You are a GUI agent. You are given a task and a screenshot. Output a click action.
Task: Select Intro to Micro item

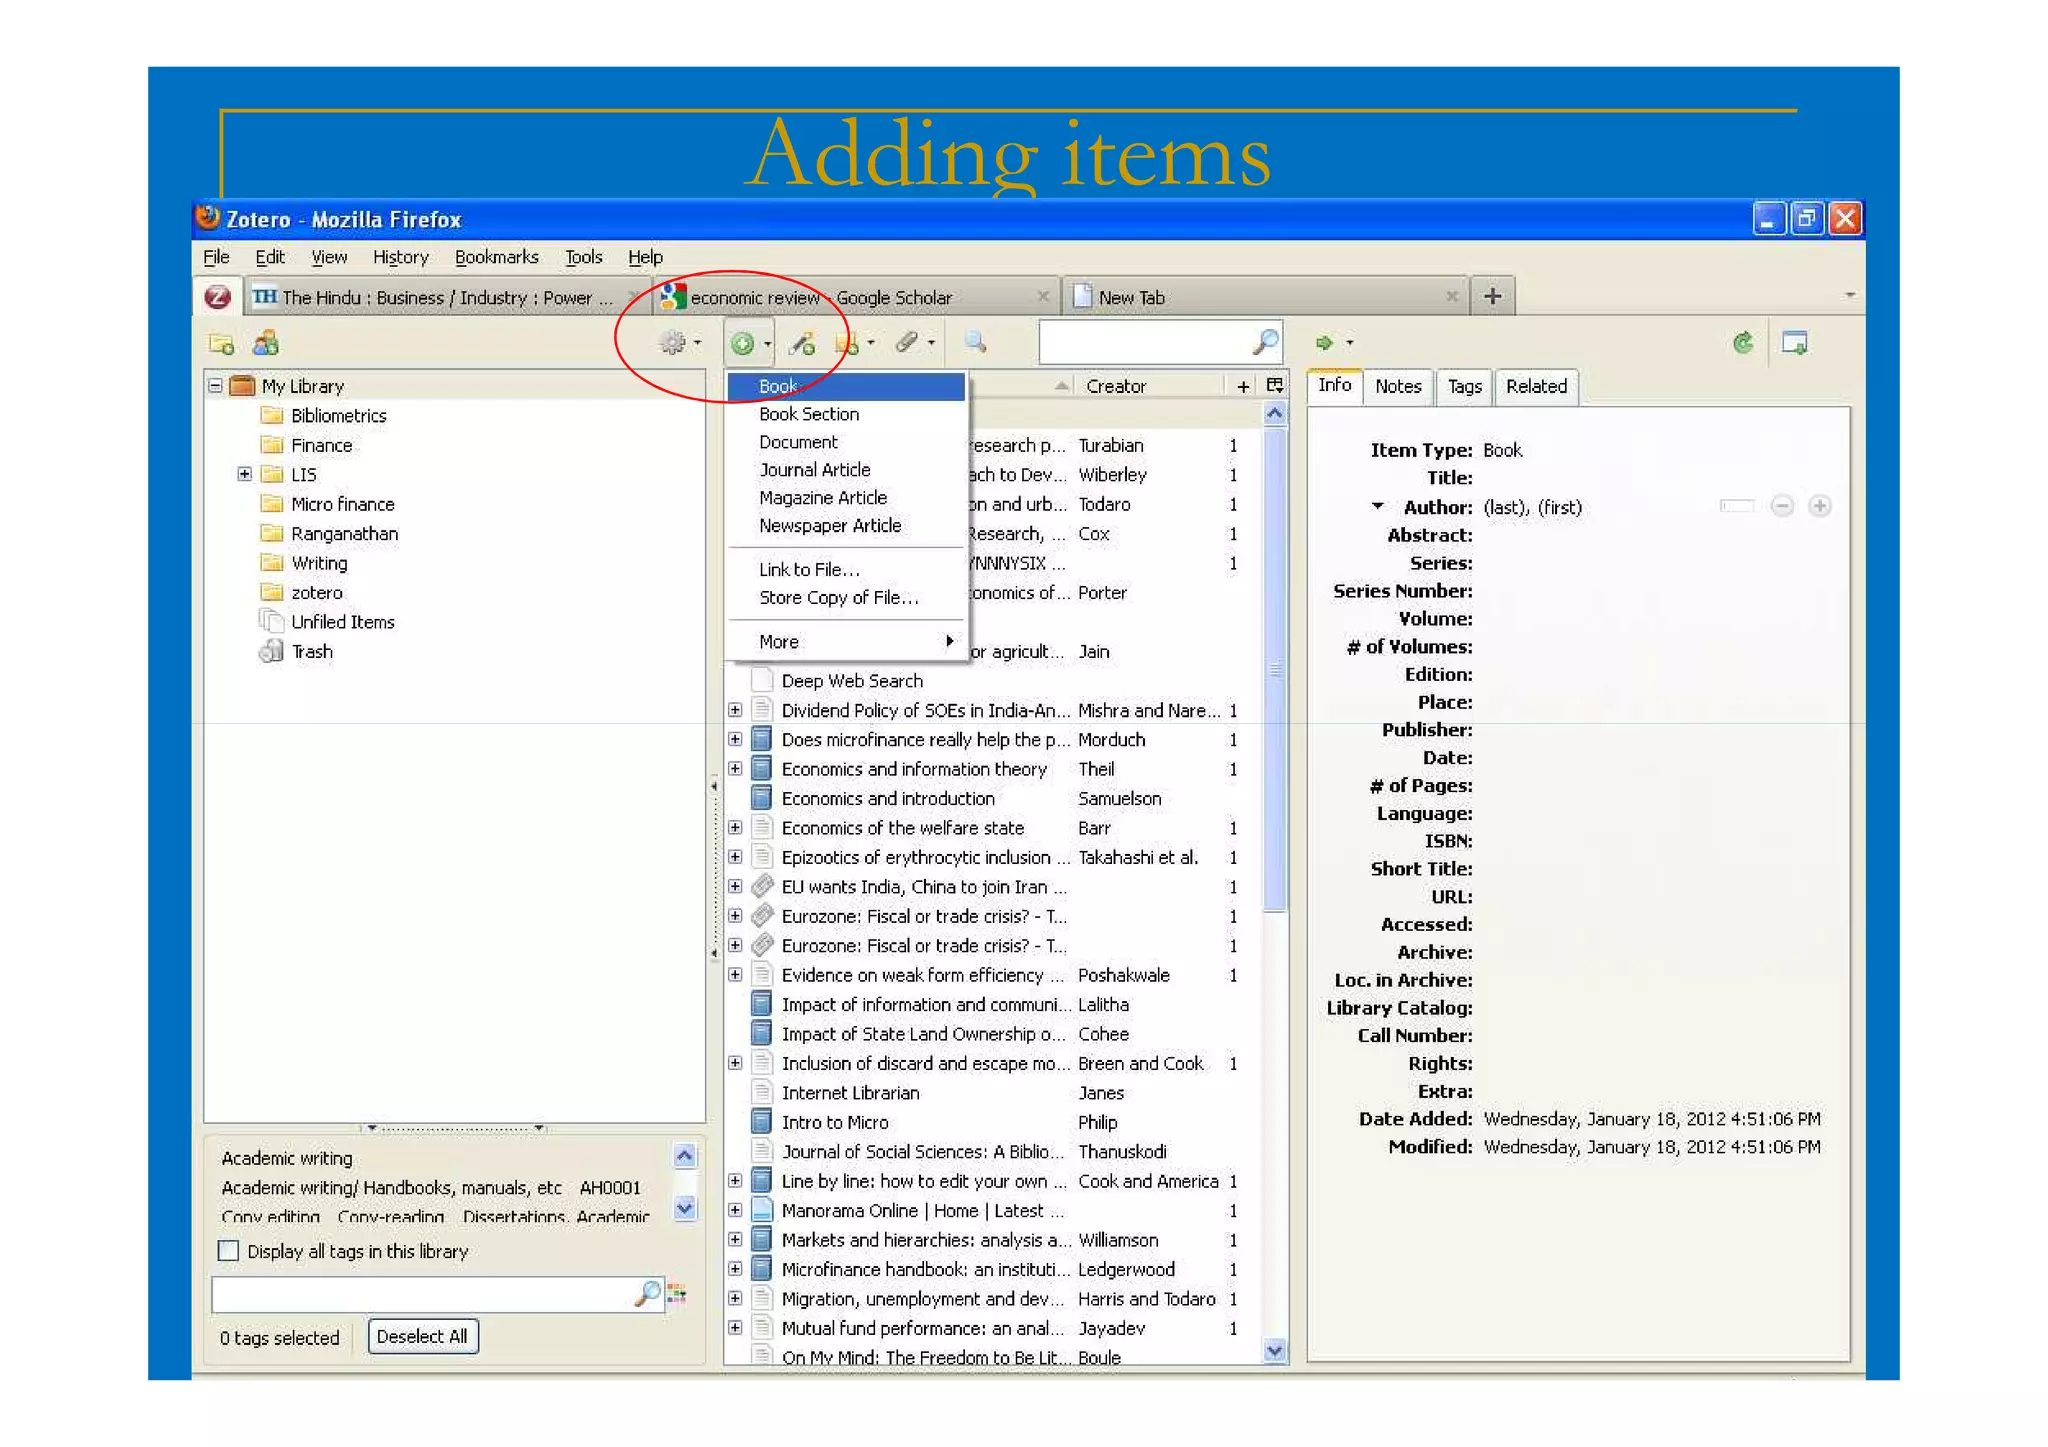click(x=834, y=1122)
